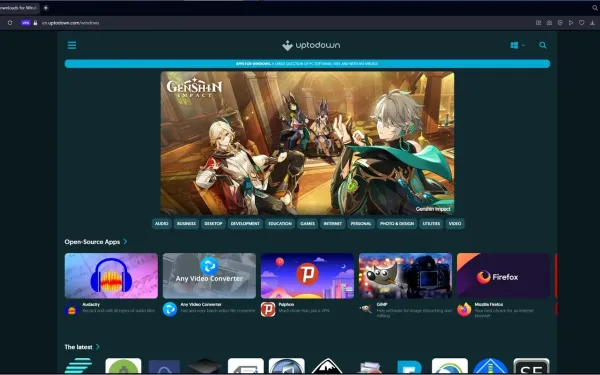This screenshot has height=375, width=600.
Task: Open the blue circular app icon in The latest
Action: pos(491,366)
